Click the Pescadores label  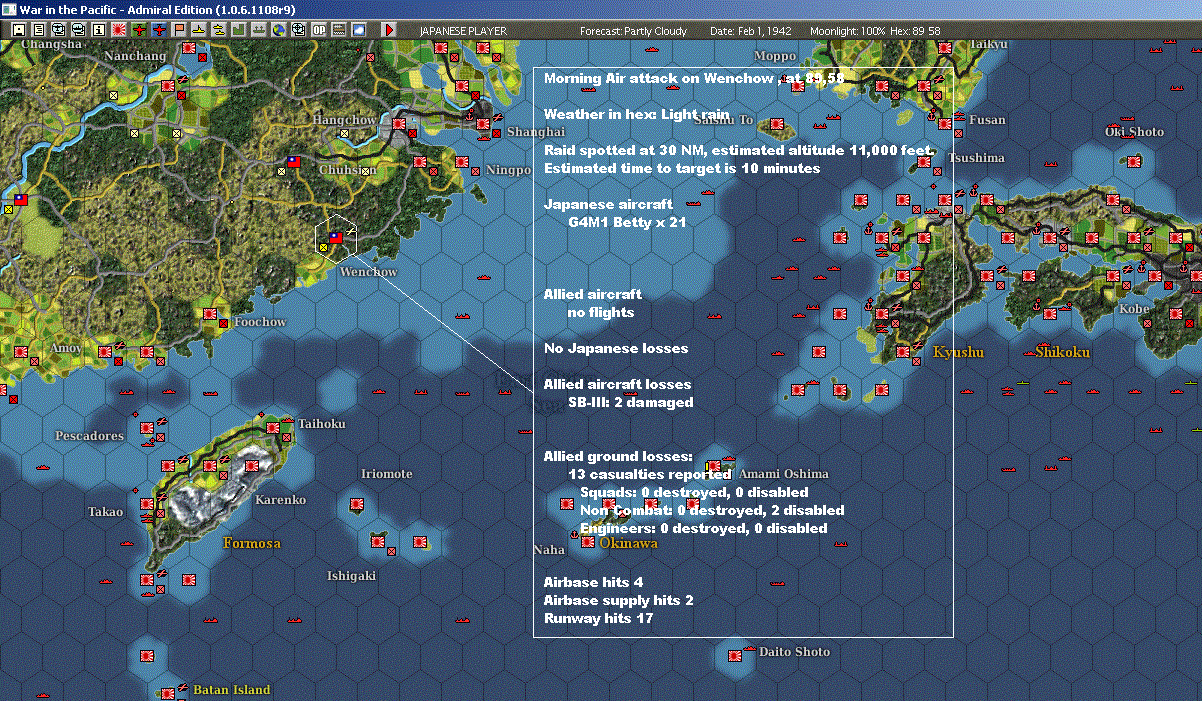[x=90, y=436]
